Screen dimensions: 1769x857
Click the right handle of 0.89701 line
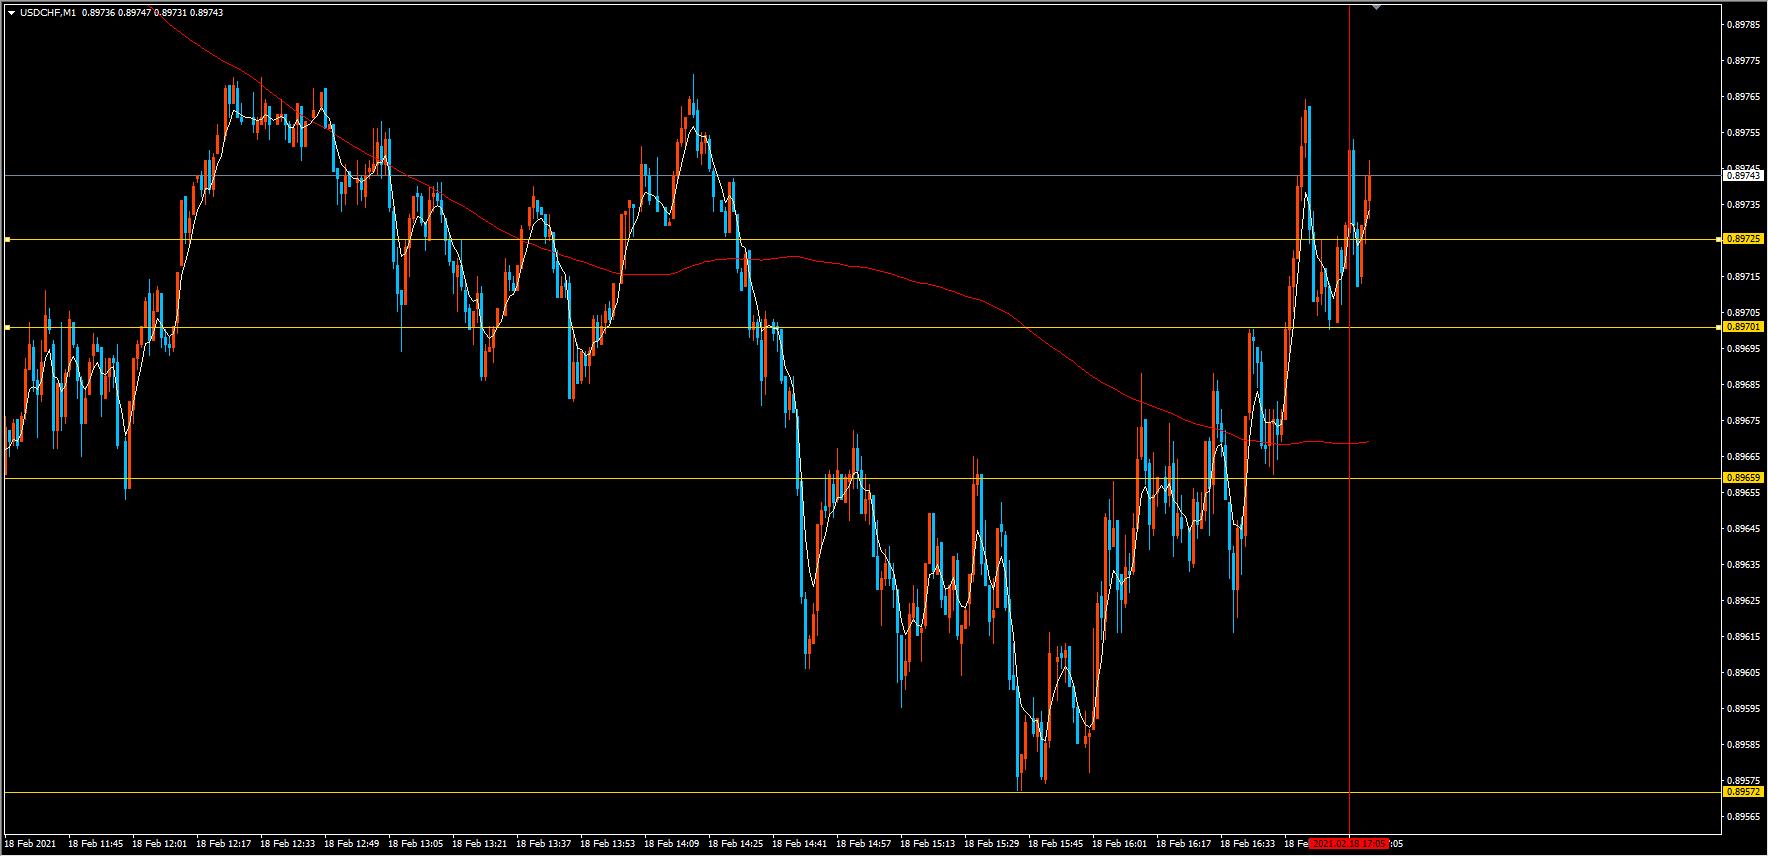tap(1719, 327)
